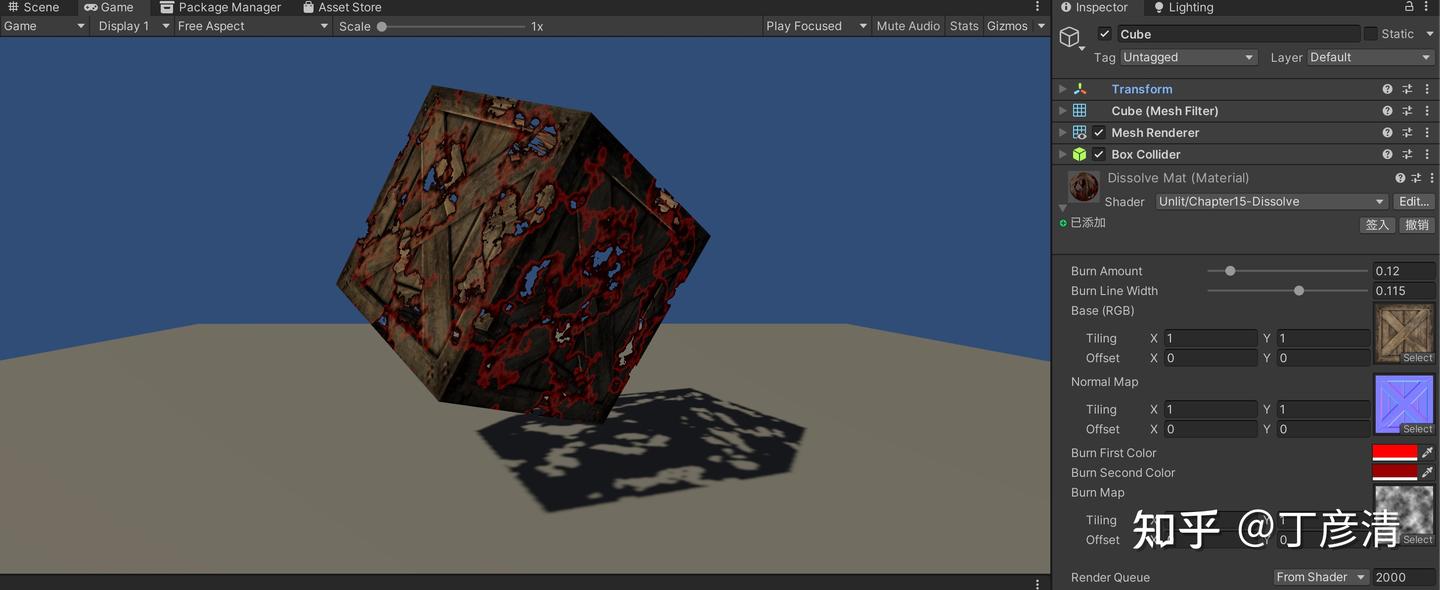
Task: Select the Transform component icon
Action: [x=1080, y=88]
